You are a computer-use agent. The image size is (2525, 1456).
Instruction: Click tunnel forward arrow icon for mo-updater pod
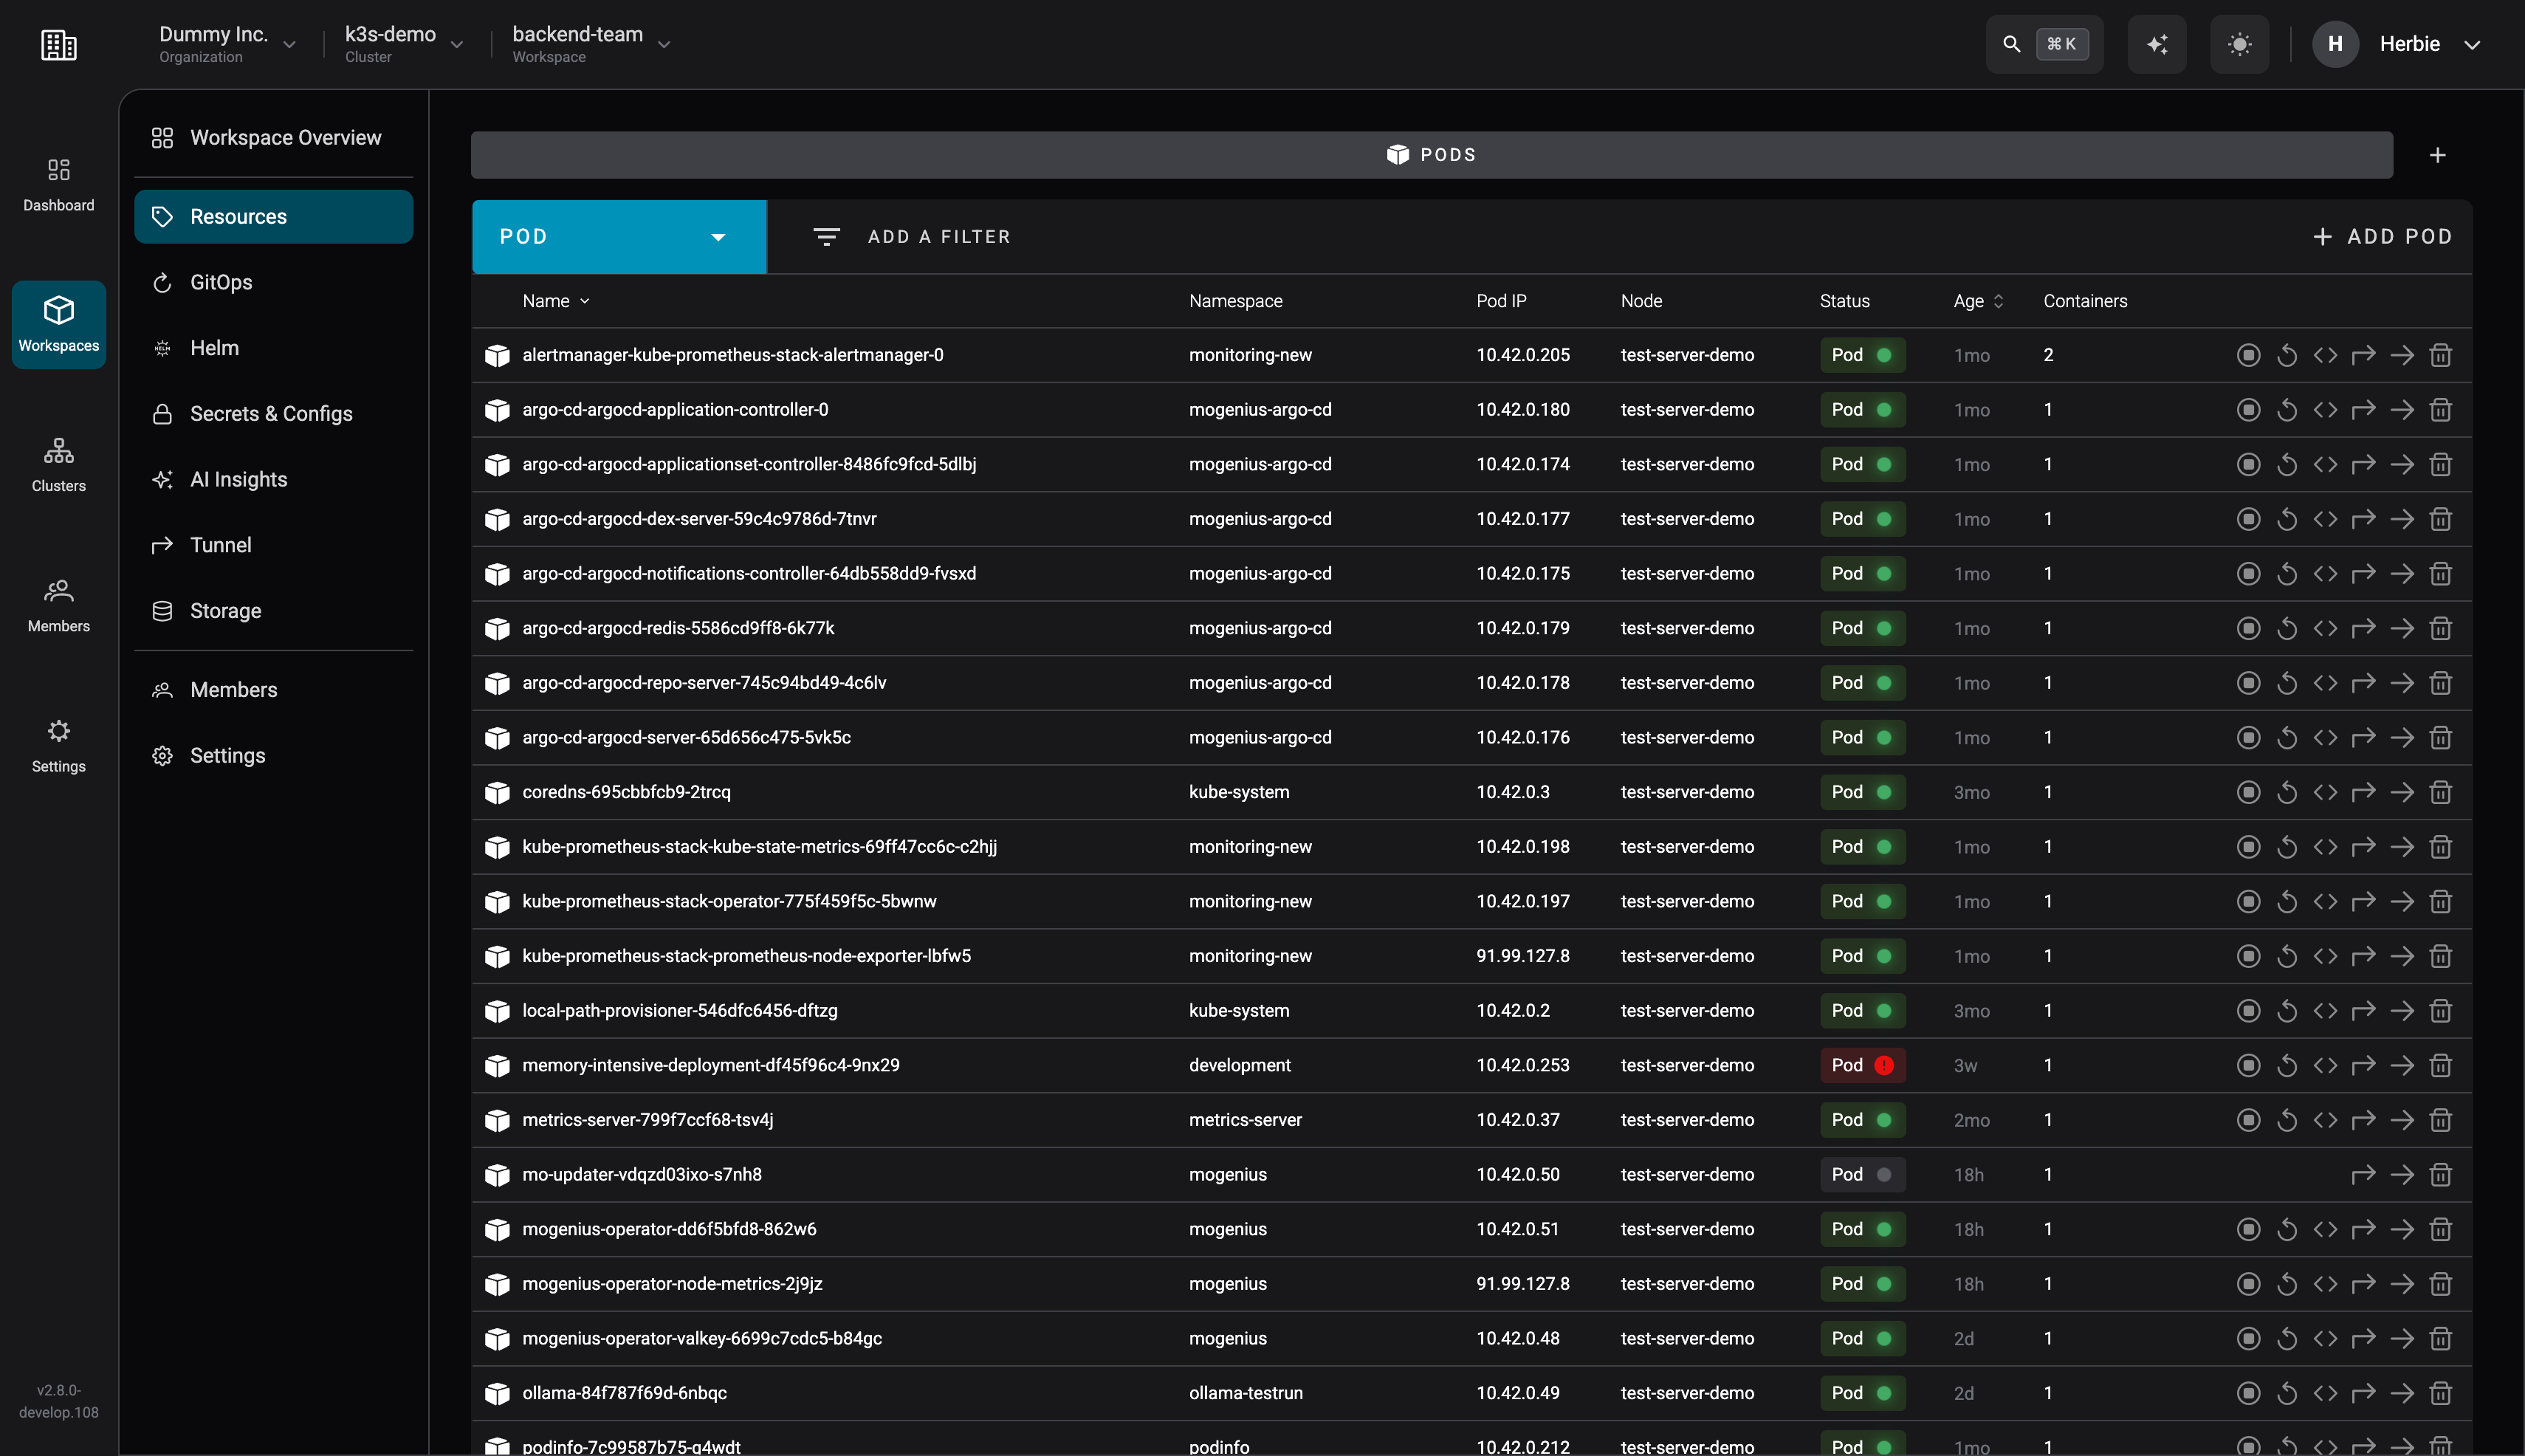pyautogui.click(x=2363, y=1175)
